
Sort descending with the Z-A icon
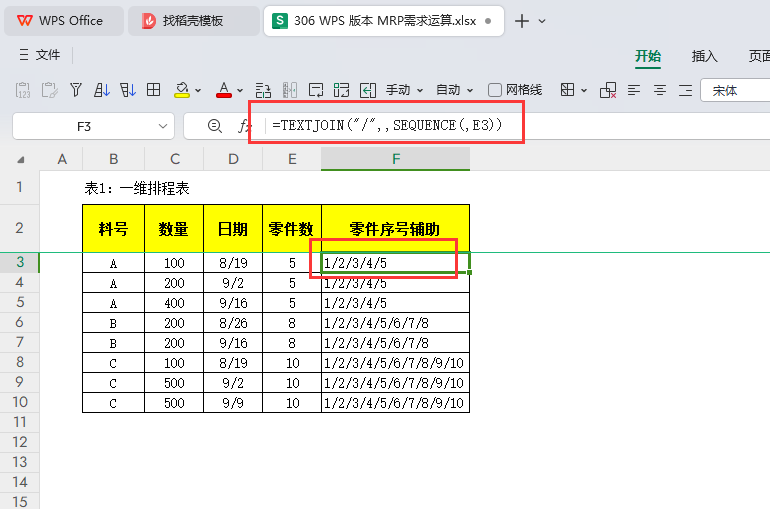coord(128,90)
